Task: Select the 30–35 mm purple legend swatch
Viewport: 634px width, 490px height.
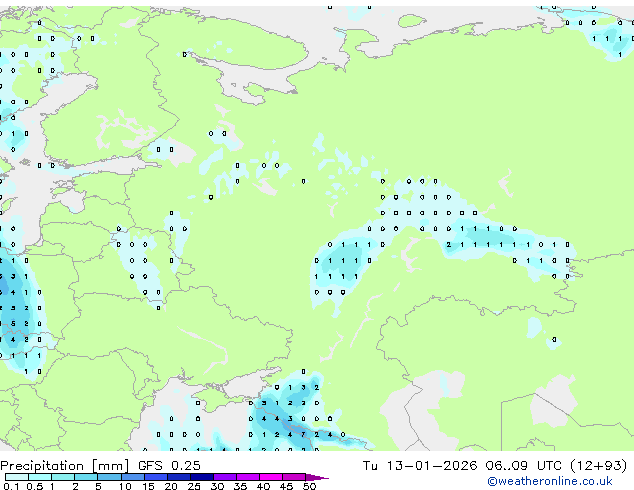Action: 224,477
